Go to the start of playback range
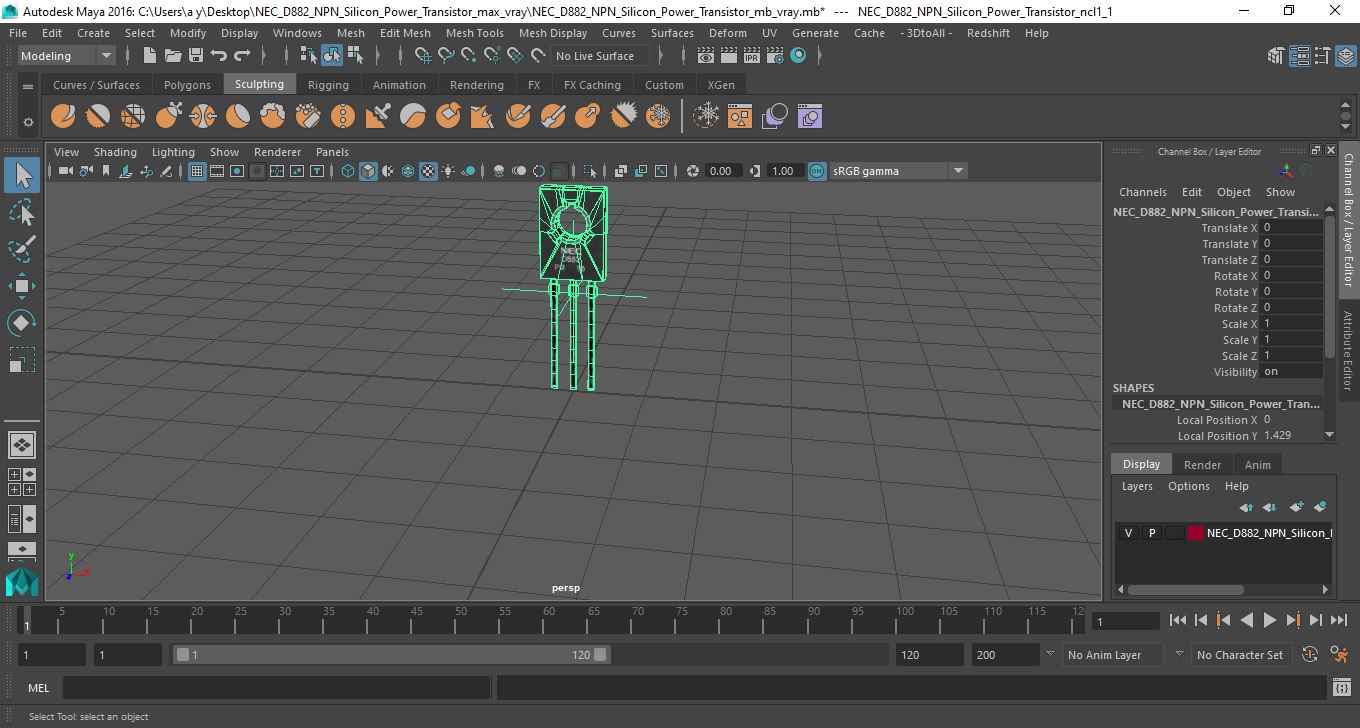The height and width of the screenshot is (728, 1360). 1178,620
